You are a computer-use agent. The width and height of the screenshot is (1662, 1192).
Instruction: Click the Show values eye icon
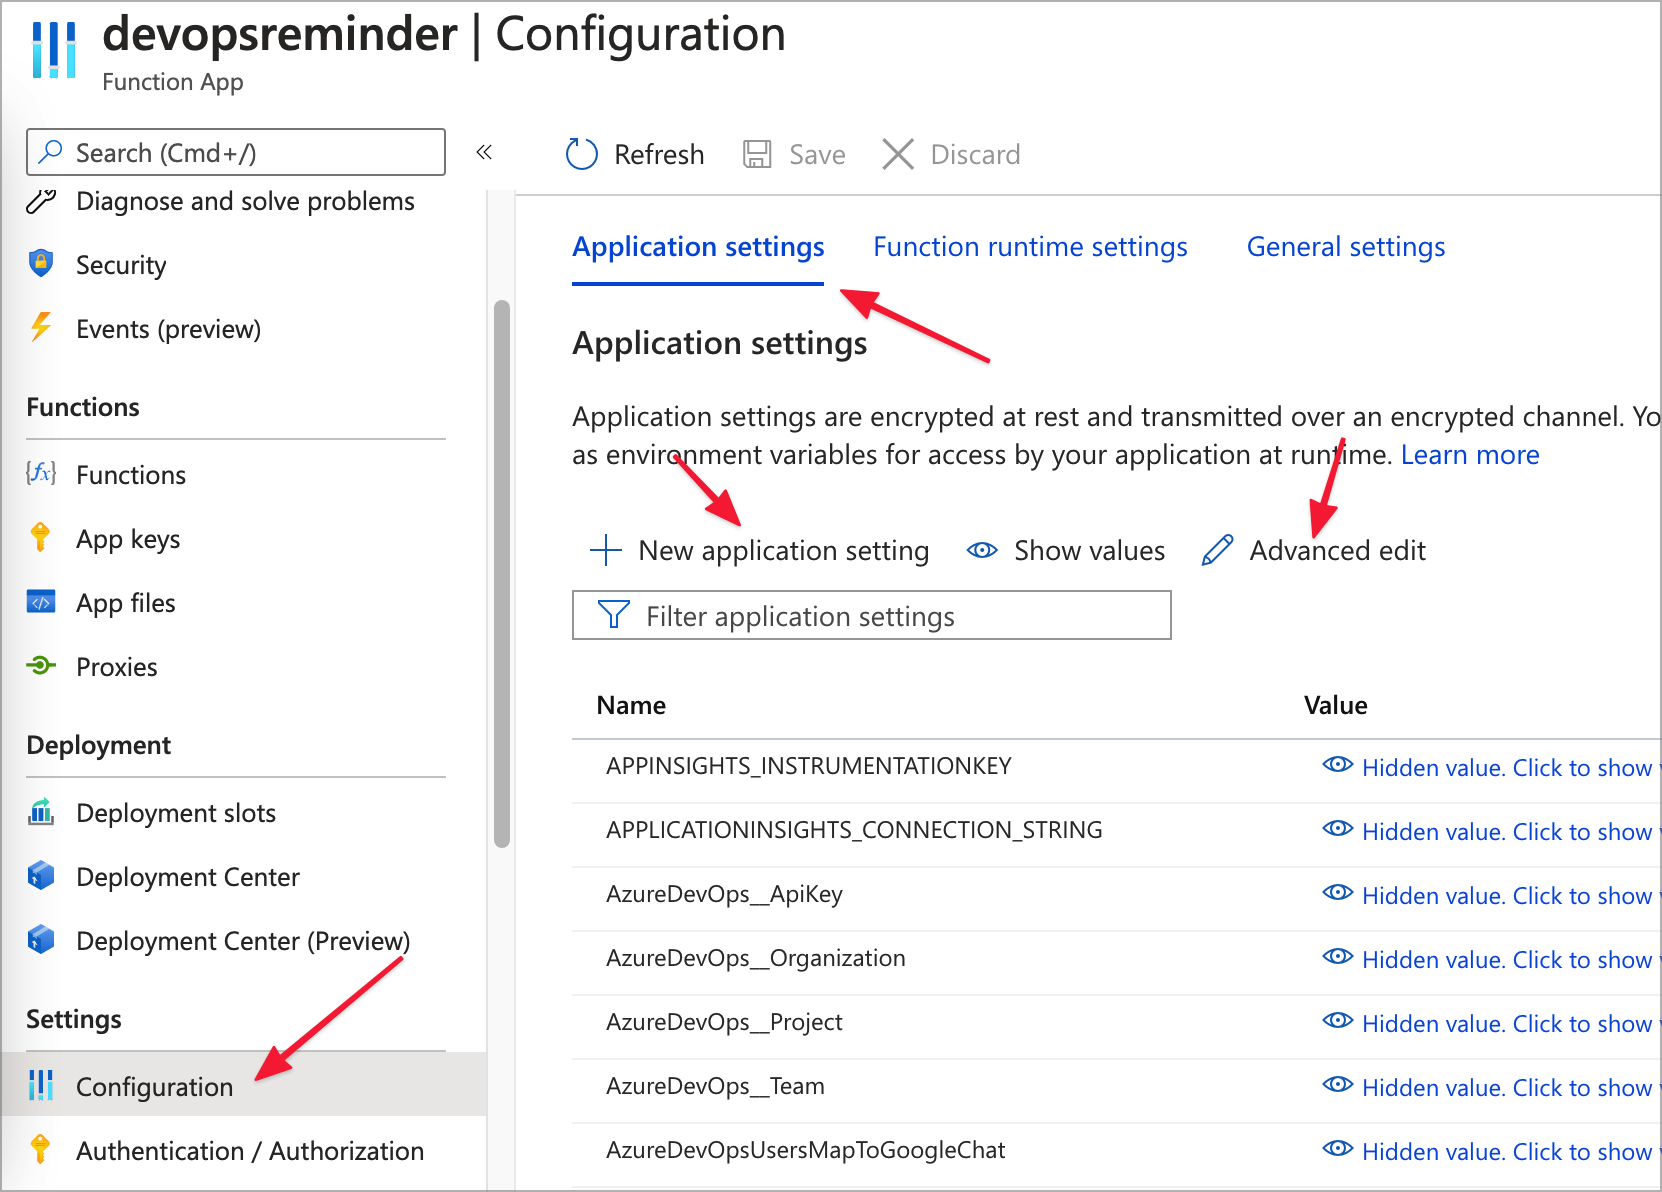(982, 550)
